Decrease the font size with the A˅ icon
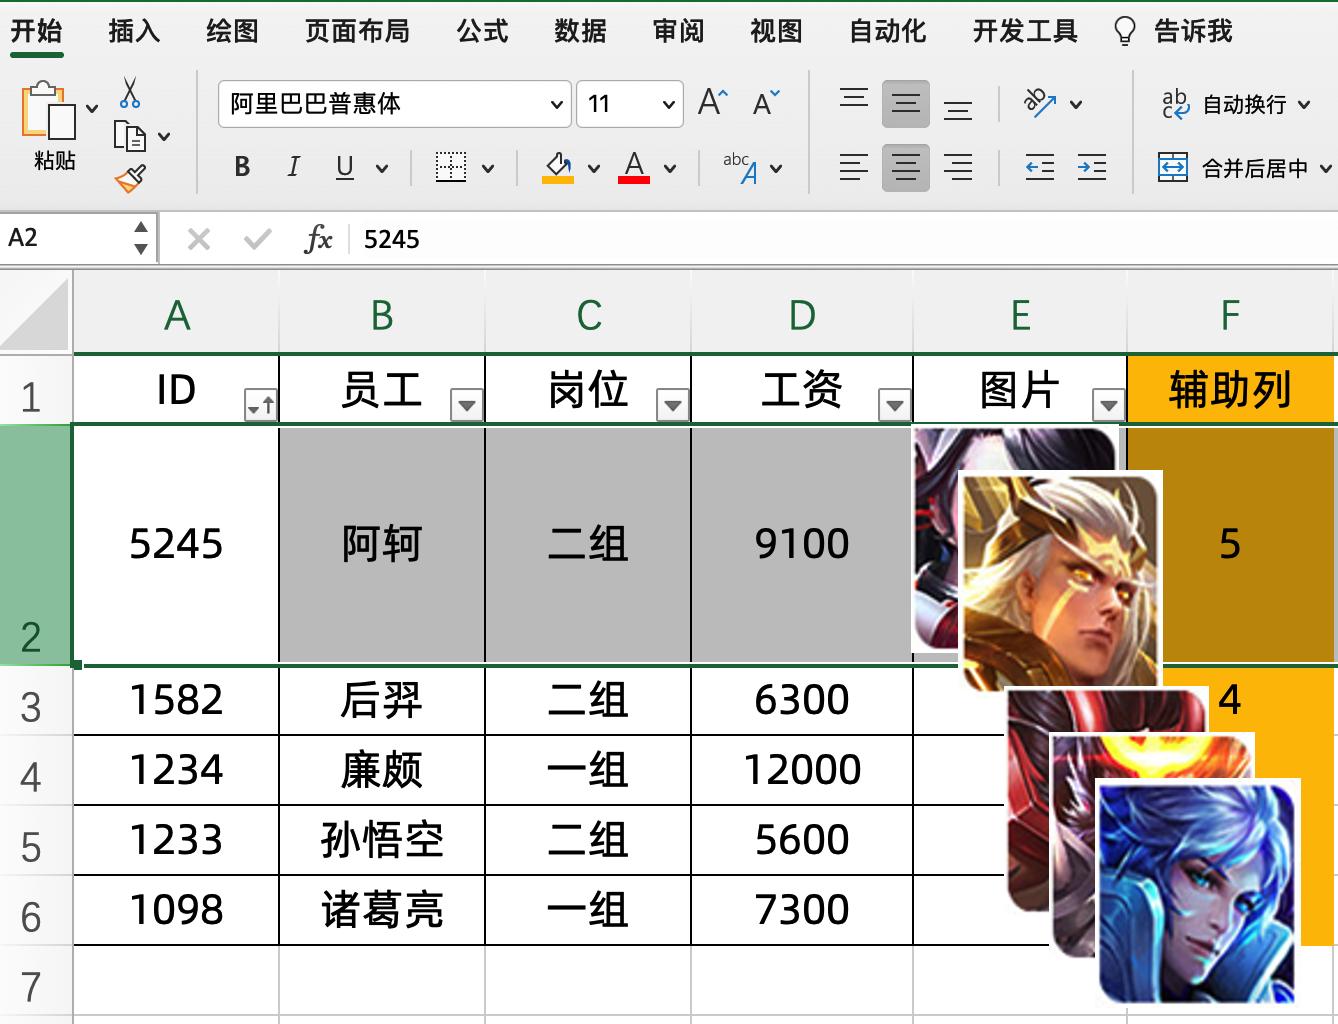 pos(765,100)
